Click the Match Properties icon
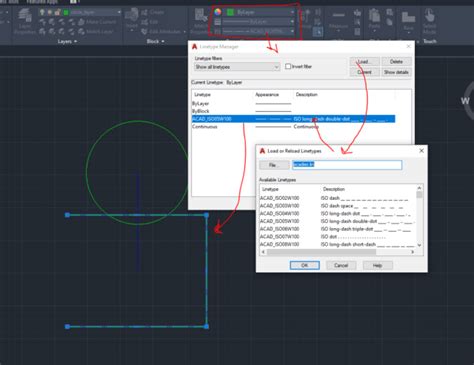Viewport: 474px width, 365px height. pyautogui.click(x=201, y=15)
